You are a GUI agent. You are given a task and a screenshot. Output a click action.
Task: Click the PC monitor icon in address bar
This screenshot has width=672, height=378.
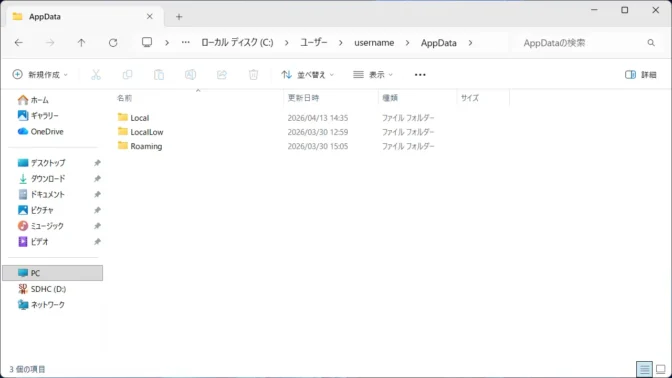pos(147,42)
